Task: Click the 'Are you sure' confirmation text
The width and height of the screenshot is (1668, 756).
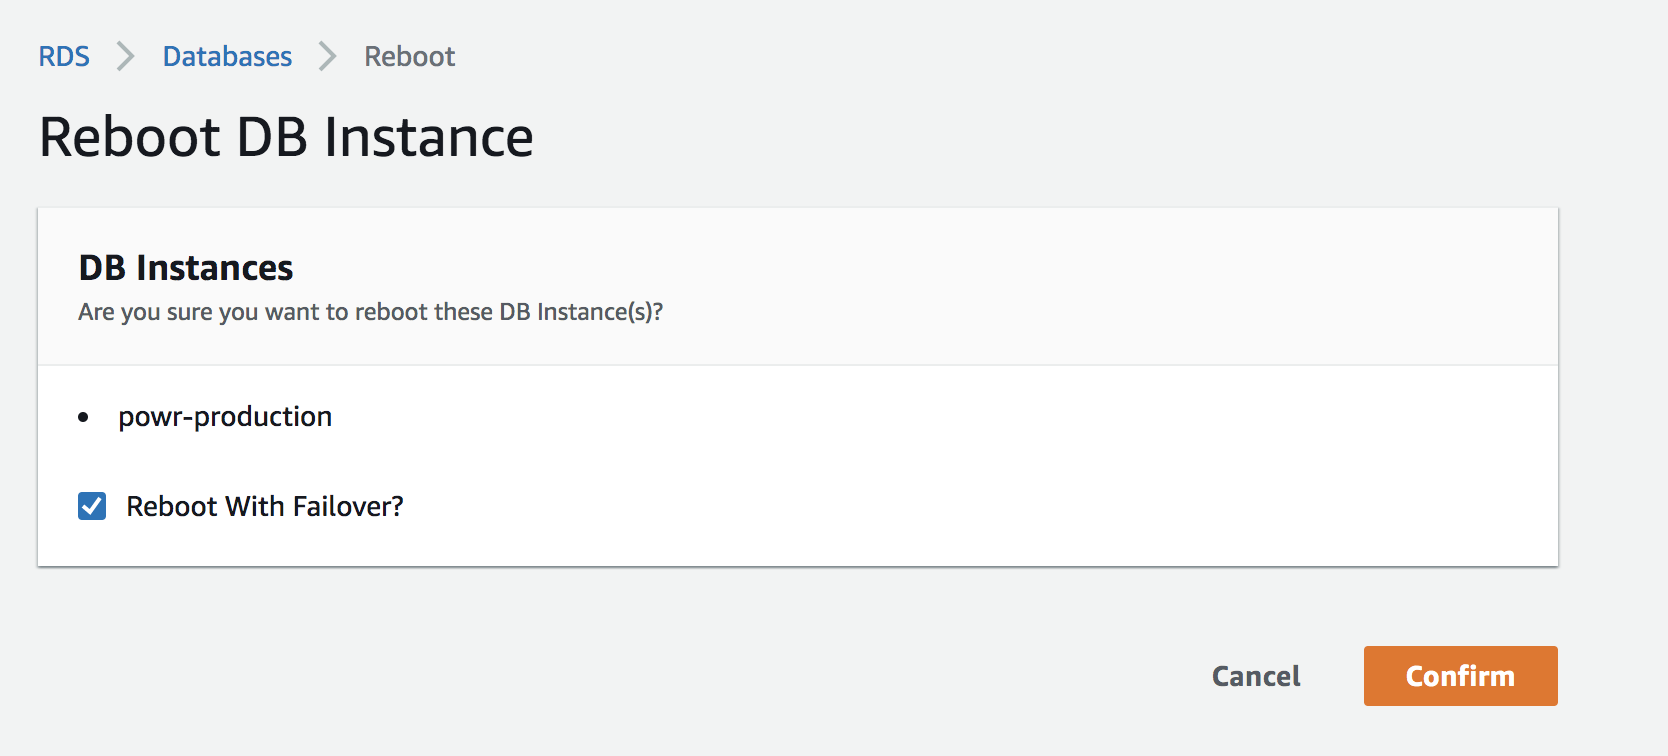Action: click(x=370, y=312)
